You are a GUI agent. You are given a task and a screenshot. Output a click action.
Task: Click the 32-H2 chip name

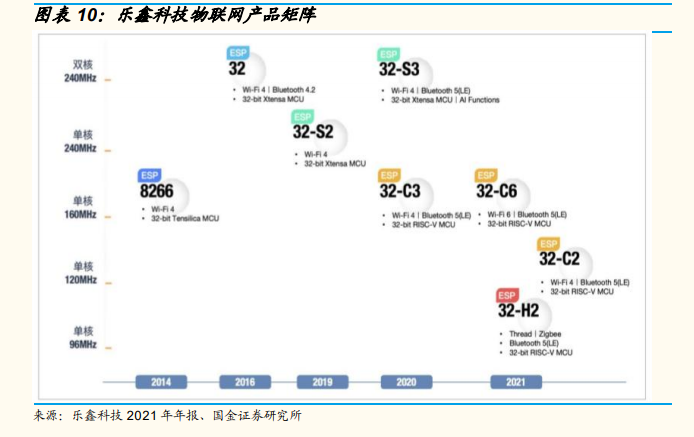(x=518, y=310)
